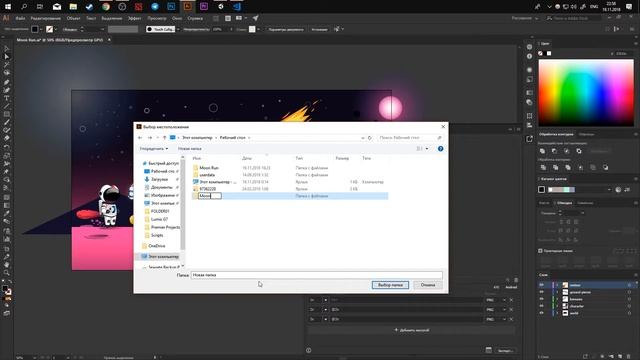This screenshot has height=360, width=640.
Task: Click the Unite shape mode icon
Action: 542,151
